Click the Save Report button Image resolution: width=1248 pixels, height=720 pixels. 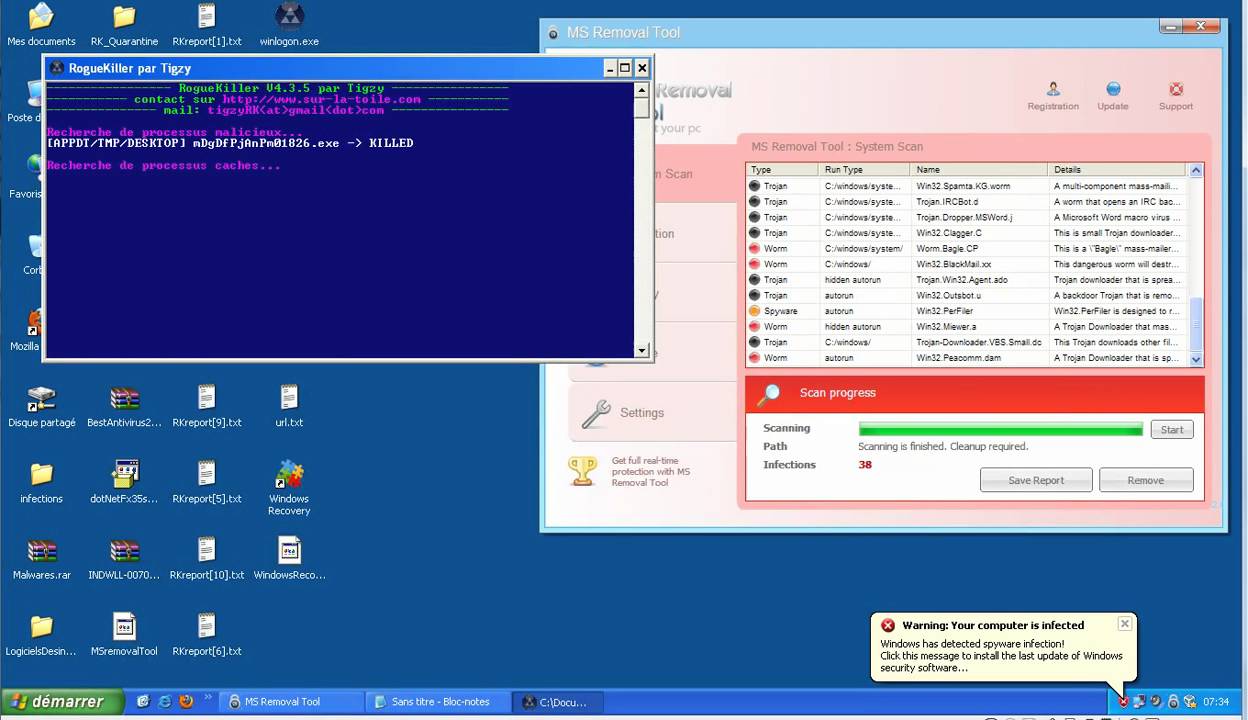click(1036, 480)
